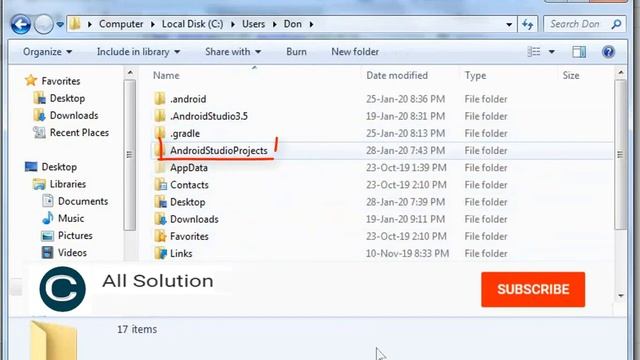Open the address bar history dropdown
The height and width of the screenshot is (360, 640).
tap(509, 24)
